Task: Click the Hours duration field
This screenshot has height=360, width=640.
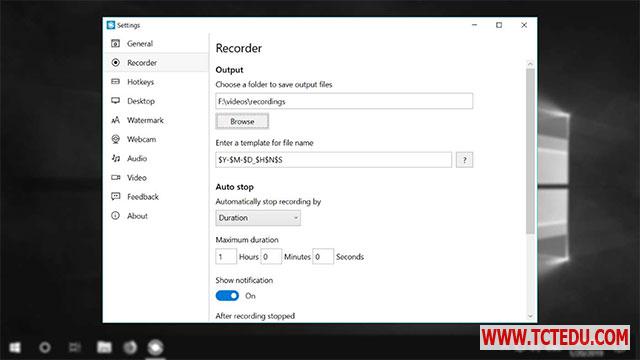Action: 226,257
